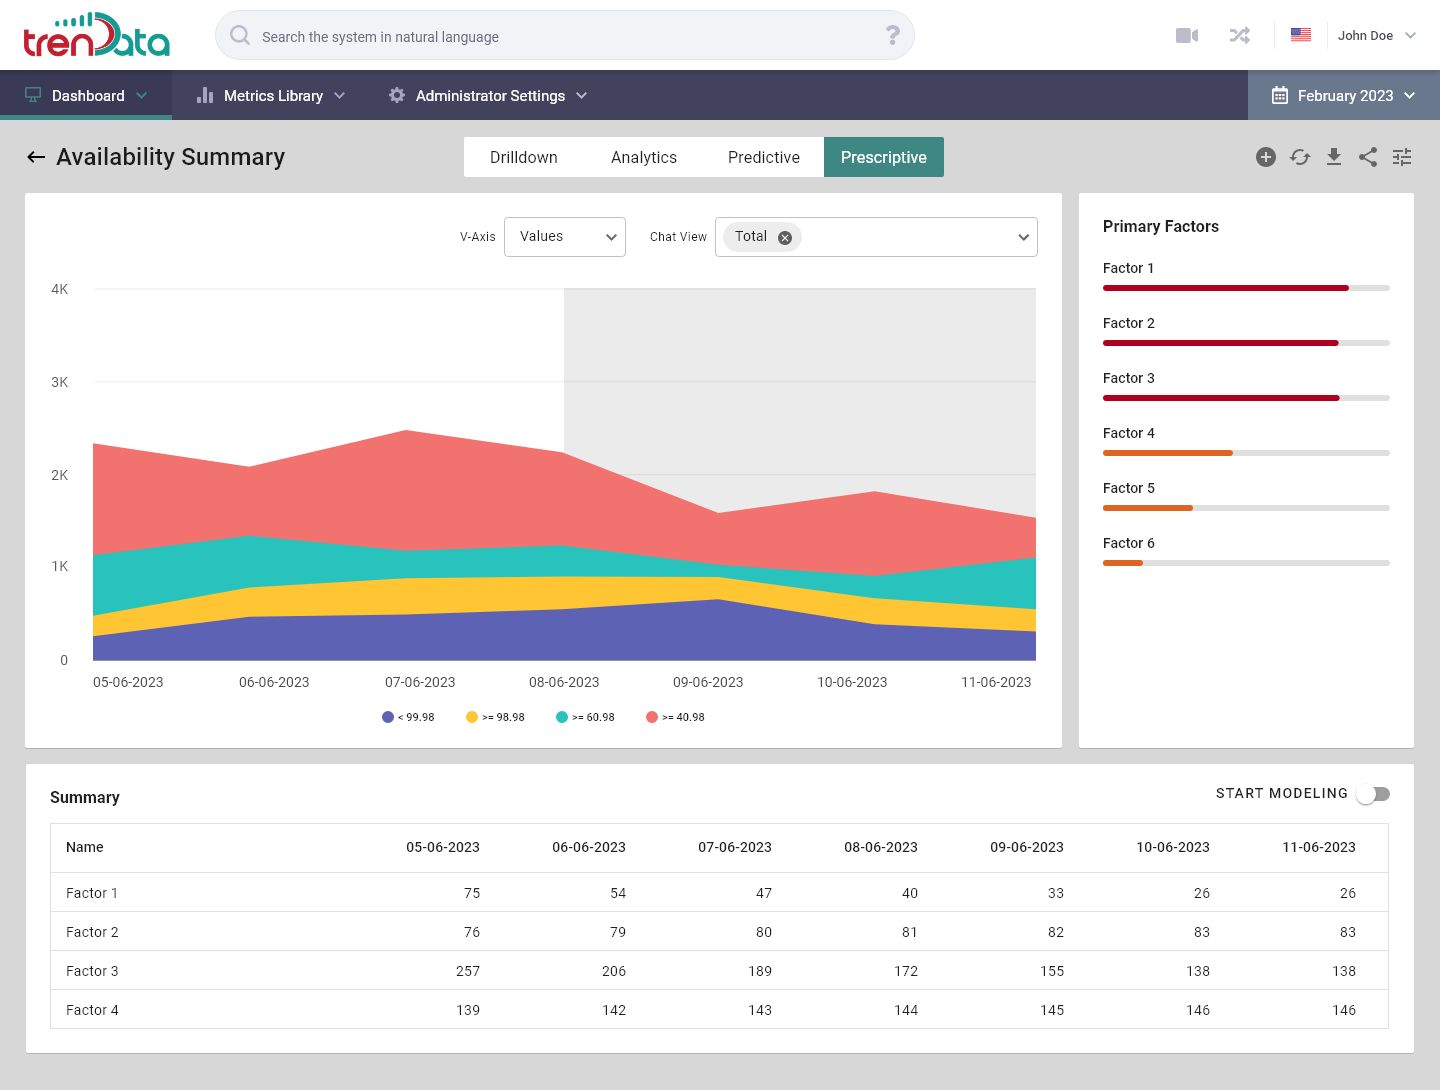Open the V-Axis Values dropdown

coord(565,237)
